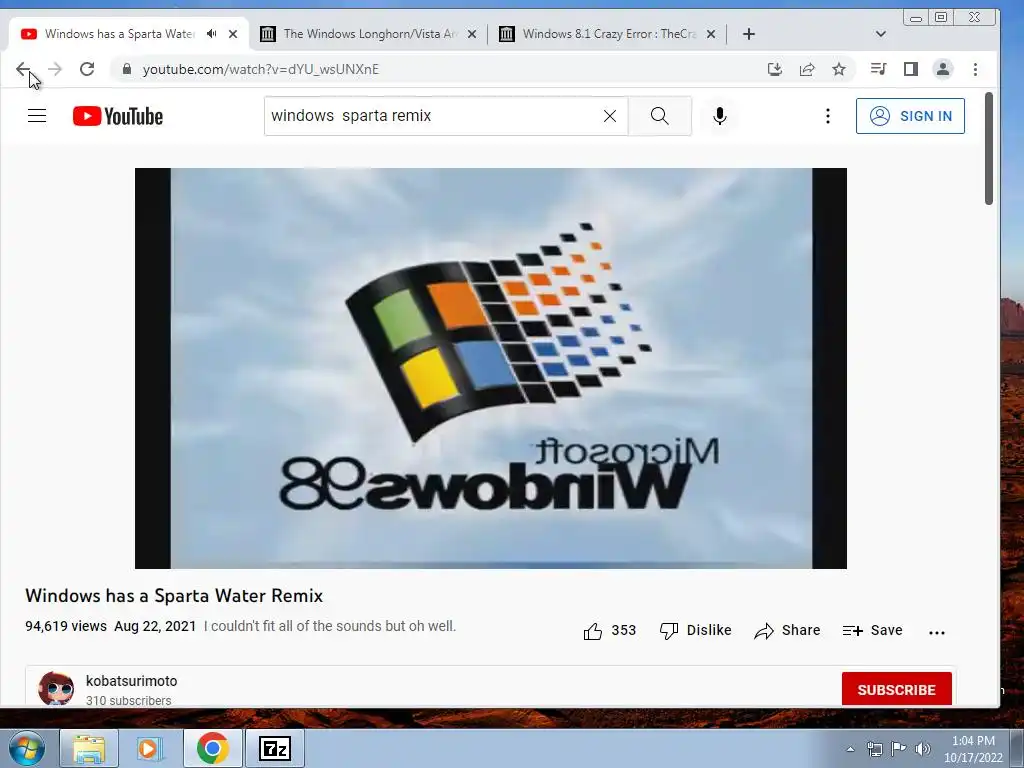Subscribe to kobatsurimoto
This screenshot has height=768, width=1024.
(x=896, y=689)
